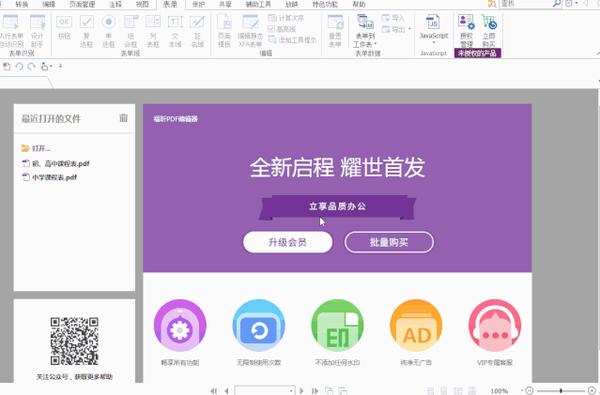Select the push button (OK) form field tool
The image size is (600, 395).
(x=64, y=28)
